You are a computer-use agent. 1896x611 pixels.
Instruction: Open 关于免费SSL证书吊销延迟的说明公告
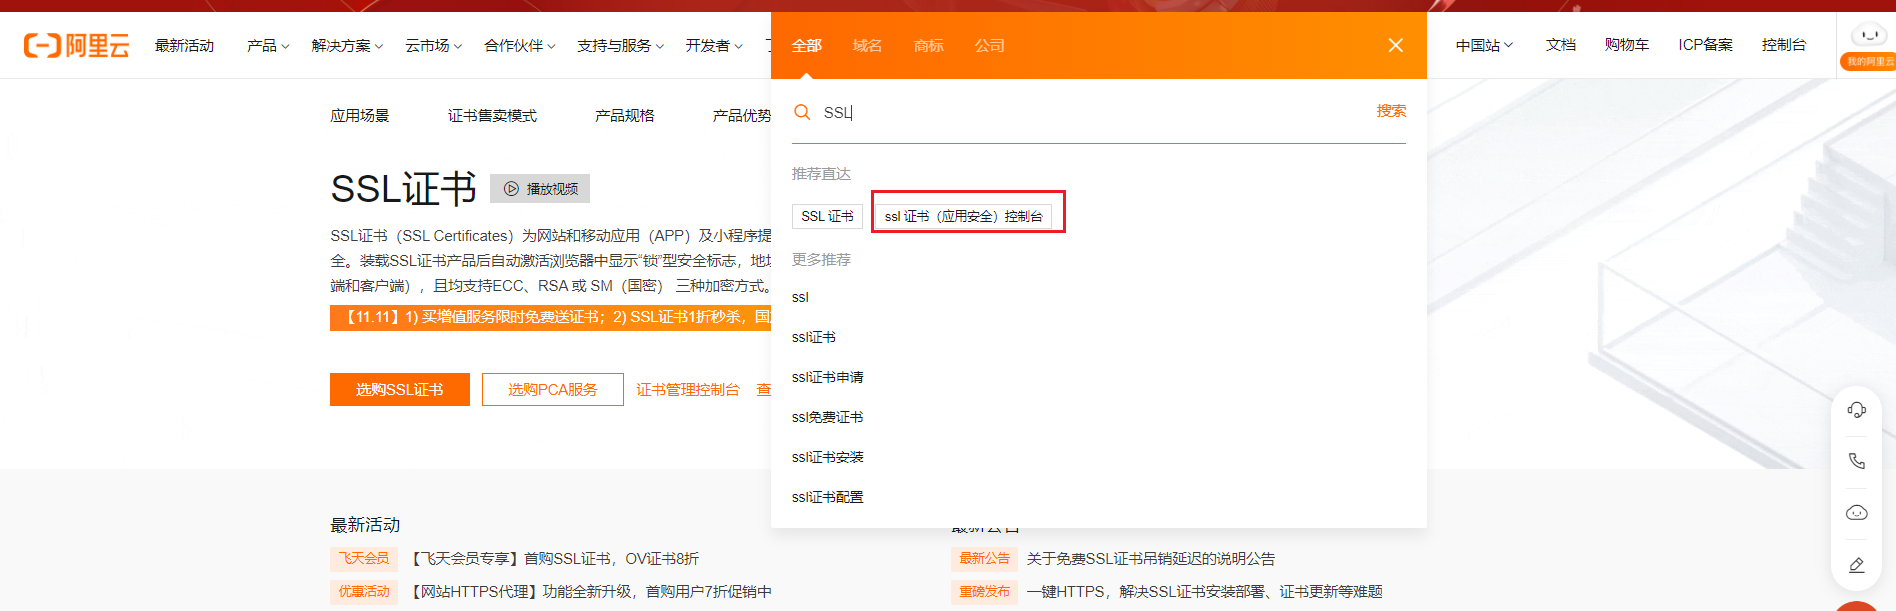click(1151, 559)
